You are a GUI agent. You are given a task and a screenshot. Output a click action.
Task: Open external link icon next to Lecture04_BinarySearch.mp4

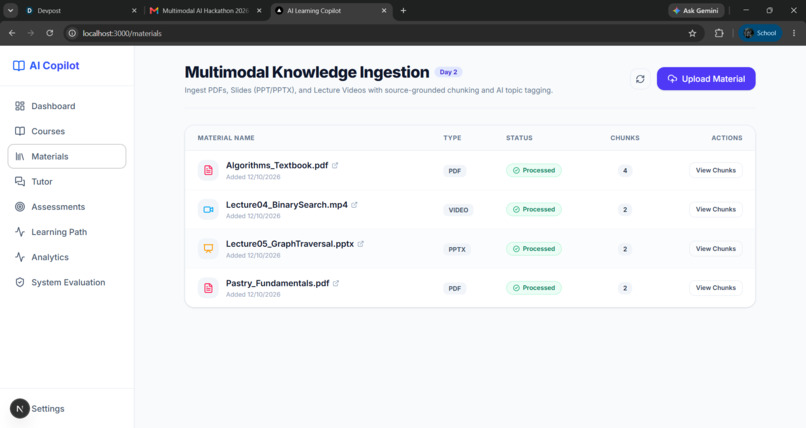coord(354,204)
